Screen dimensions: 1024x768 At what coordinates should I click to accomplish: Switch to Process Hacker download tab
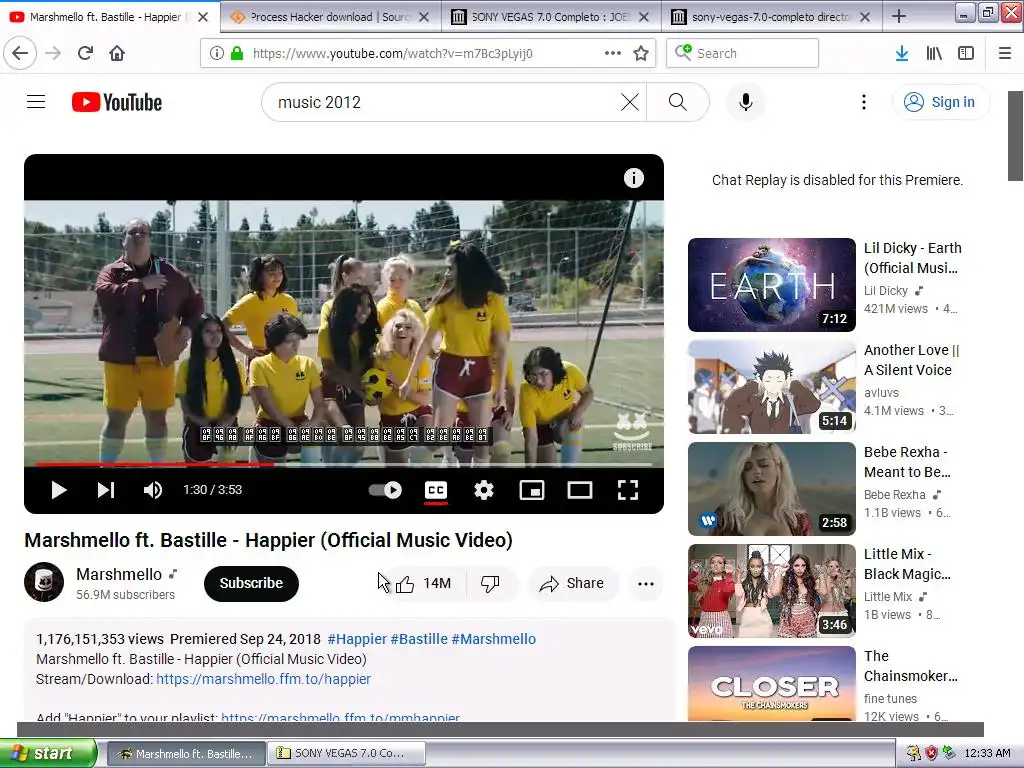coord(330,17)
